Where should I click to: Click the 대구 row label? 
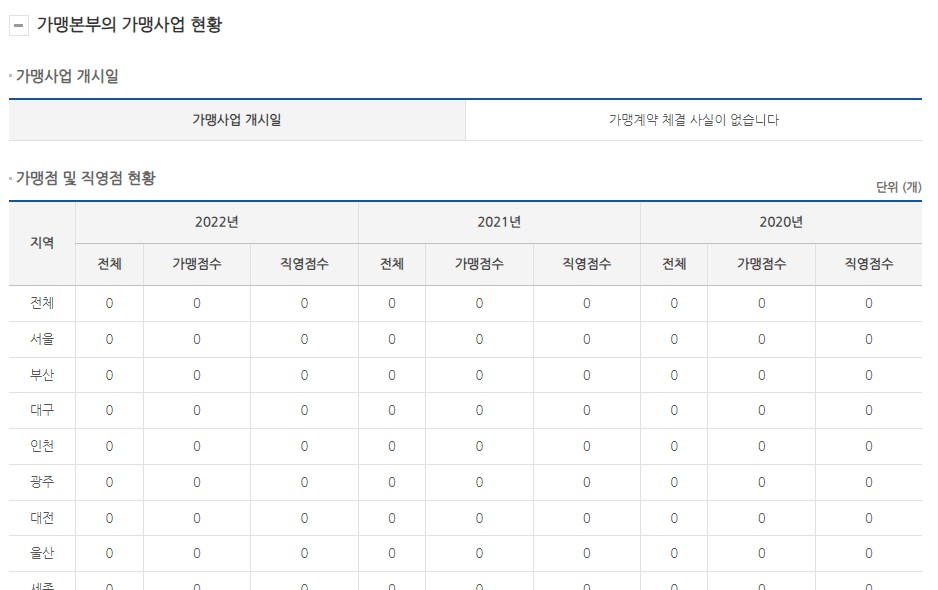click(x=42, y=410)
